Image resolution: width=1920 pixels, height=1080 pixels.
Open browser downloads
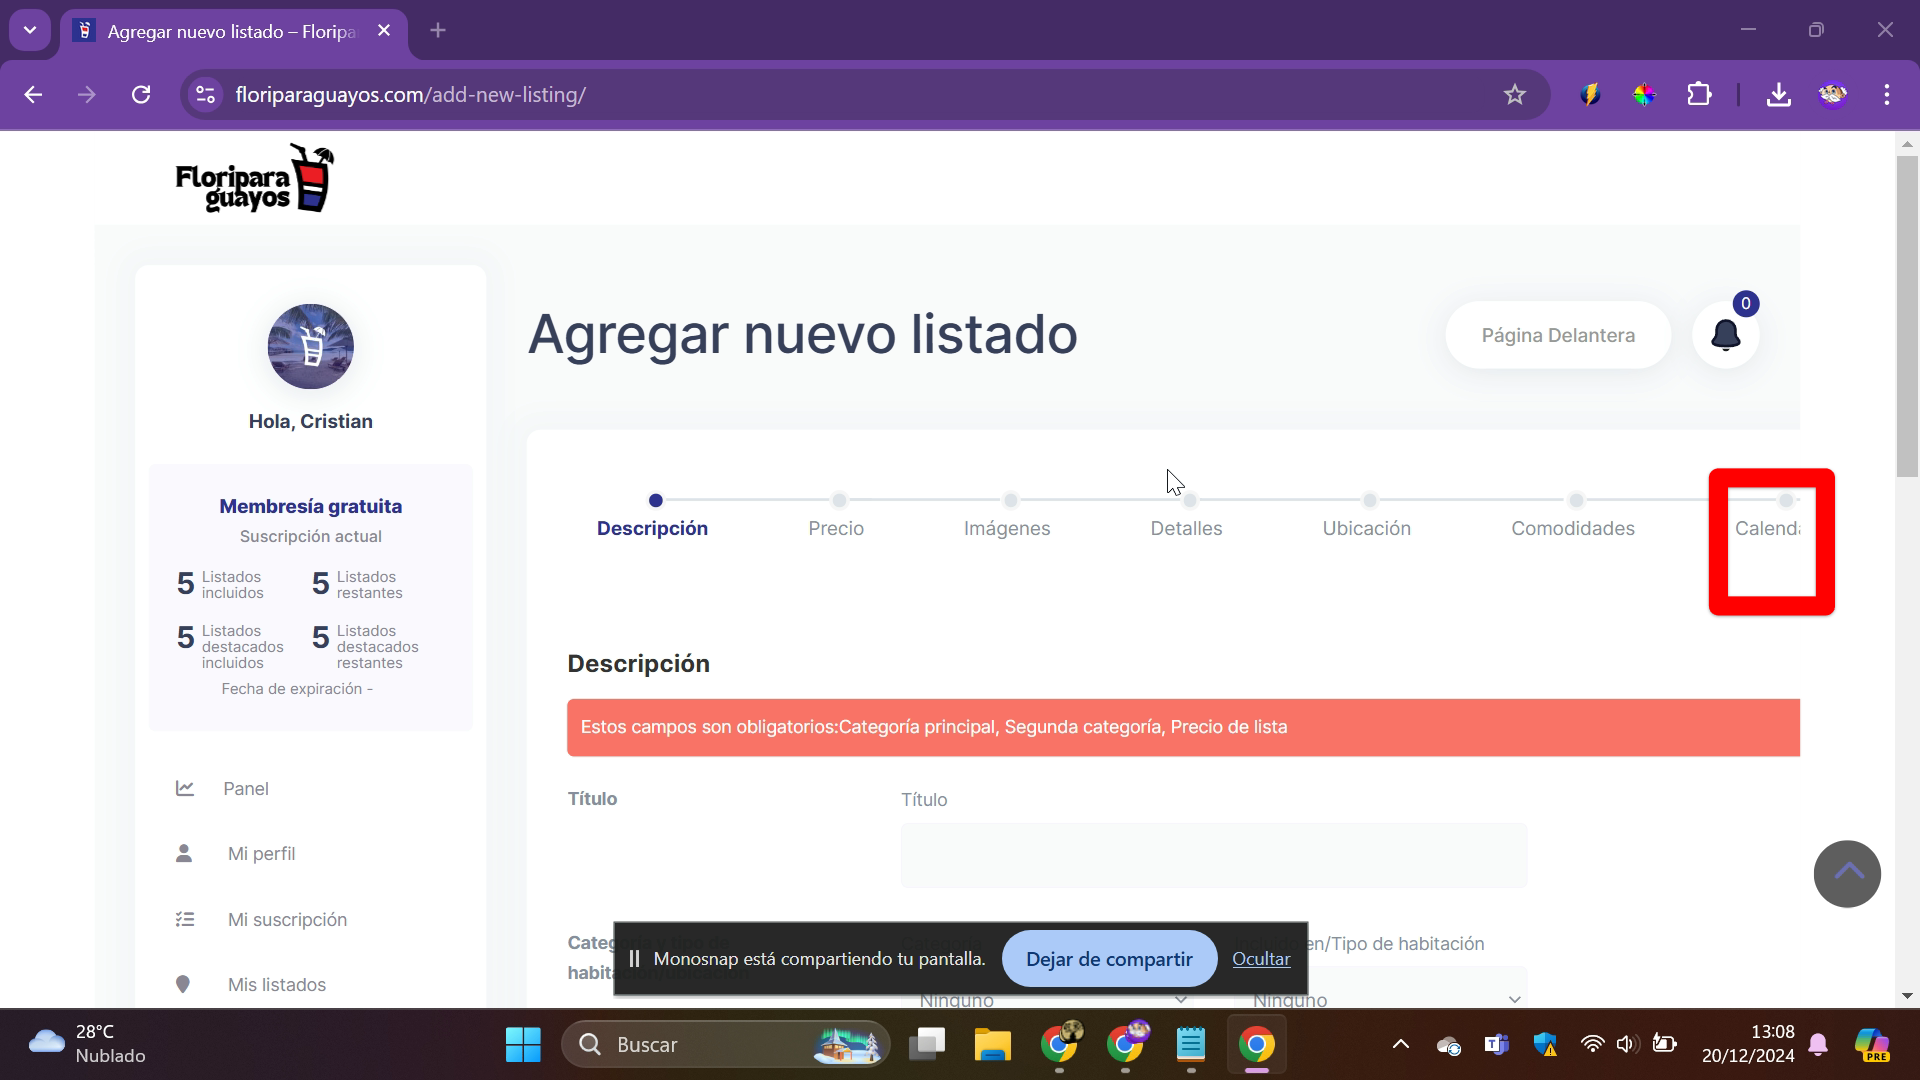(1778, 95)
